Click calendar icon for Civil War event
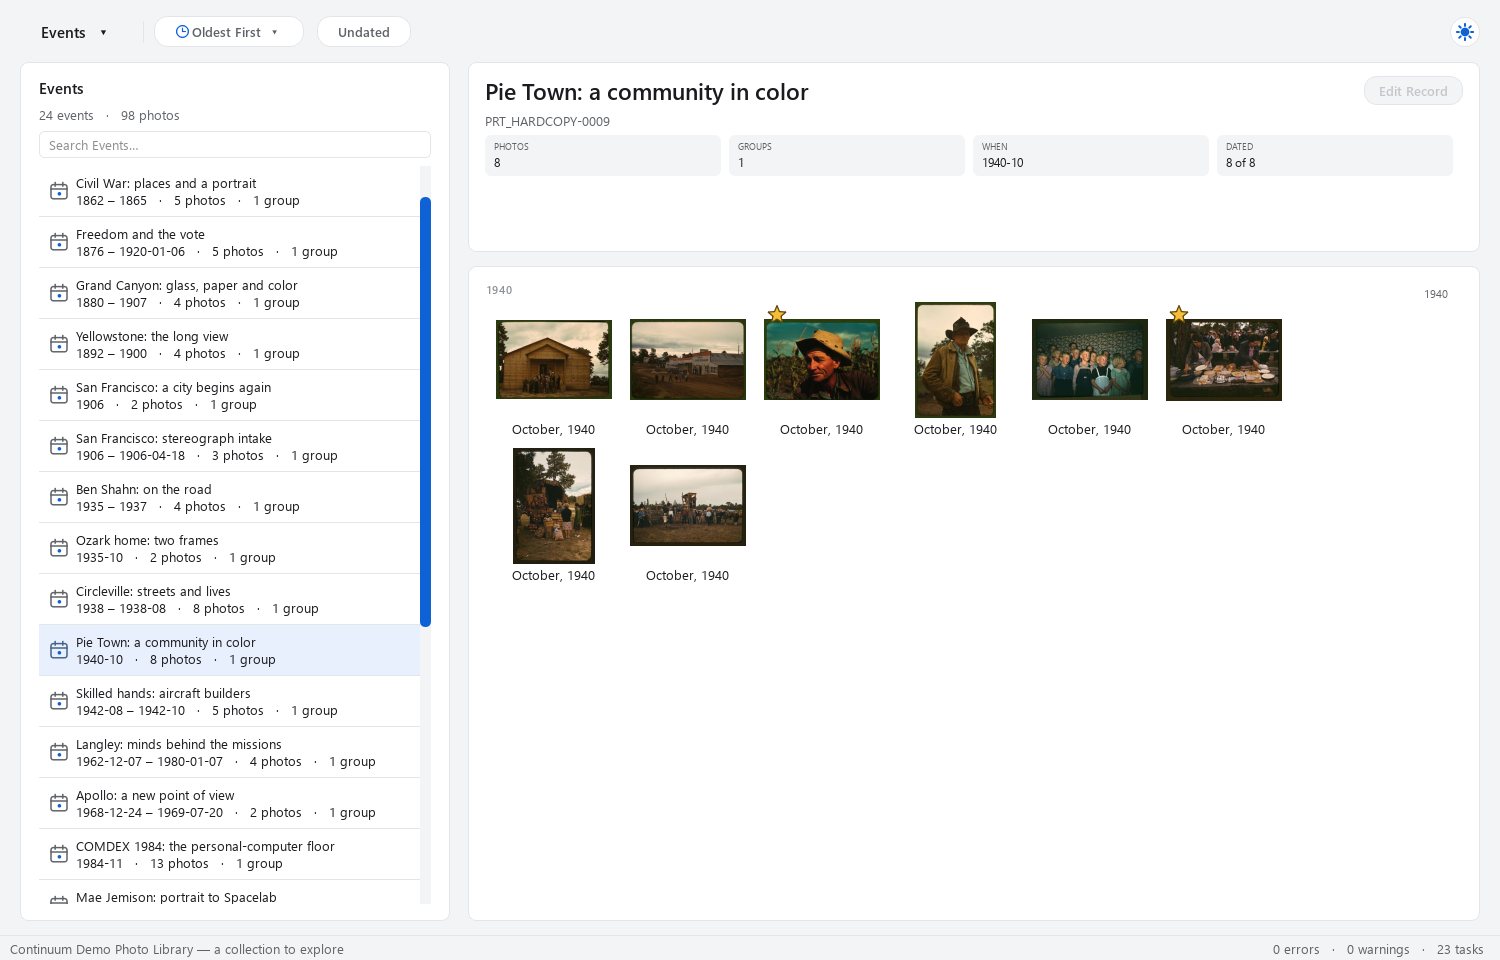Viewport: 1500px width, 960px height. pyautogui.click(x=59, y=191)
